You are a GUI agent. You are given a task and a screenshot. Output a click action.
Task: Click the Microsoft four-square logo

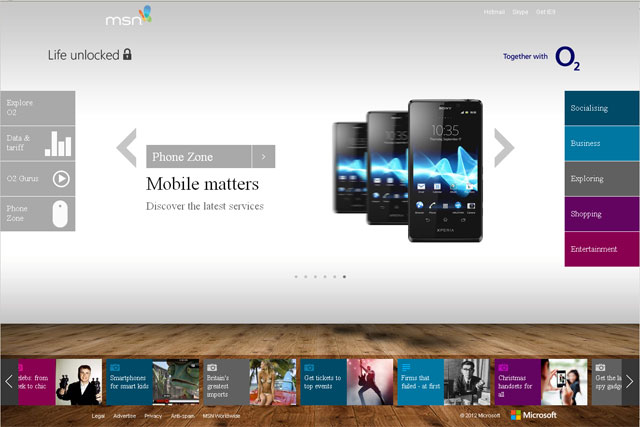(x=516, y=415)
